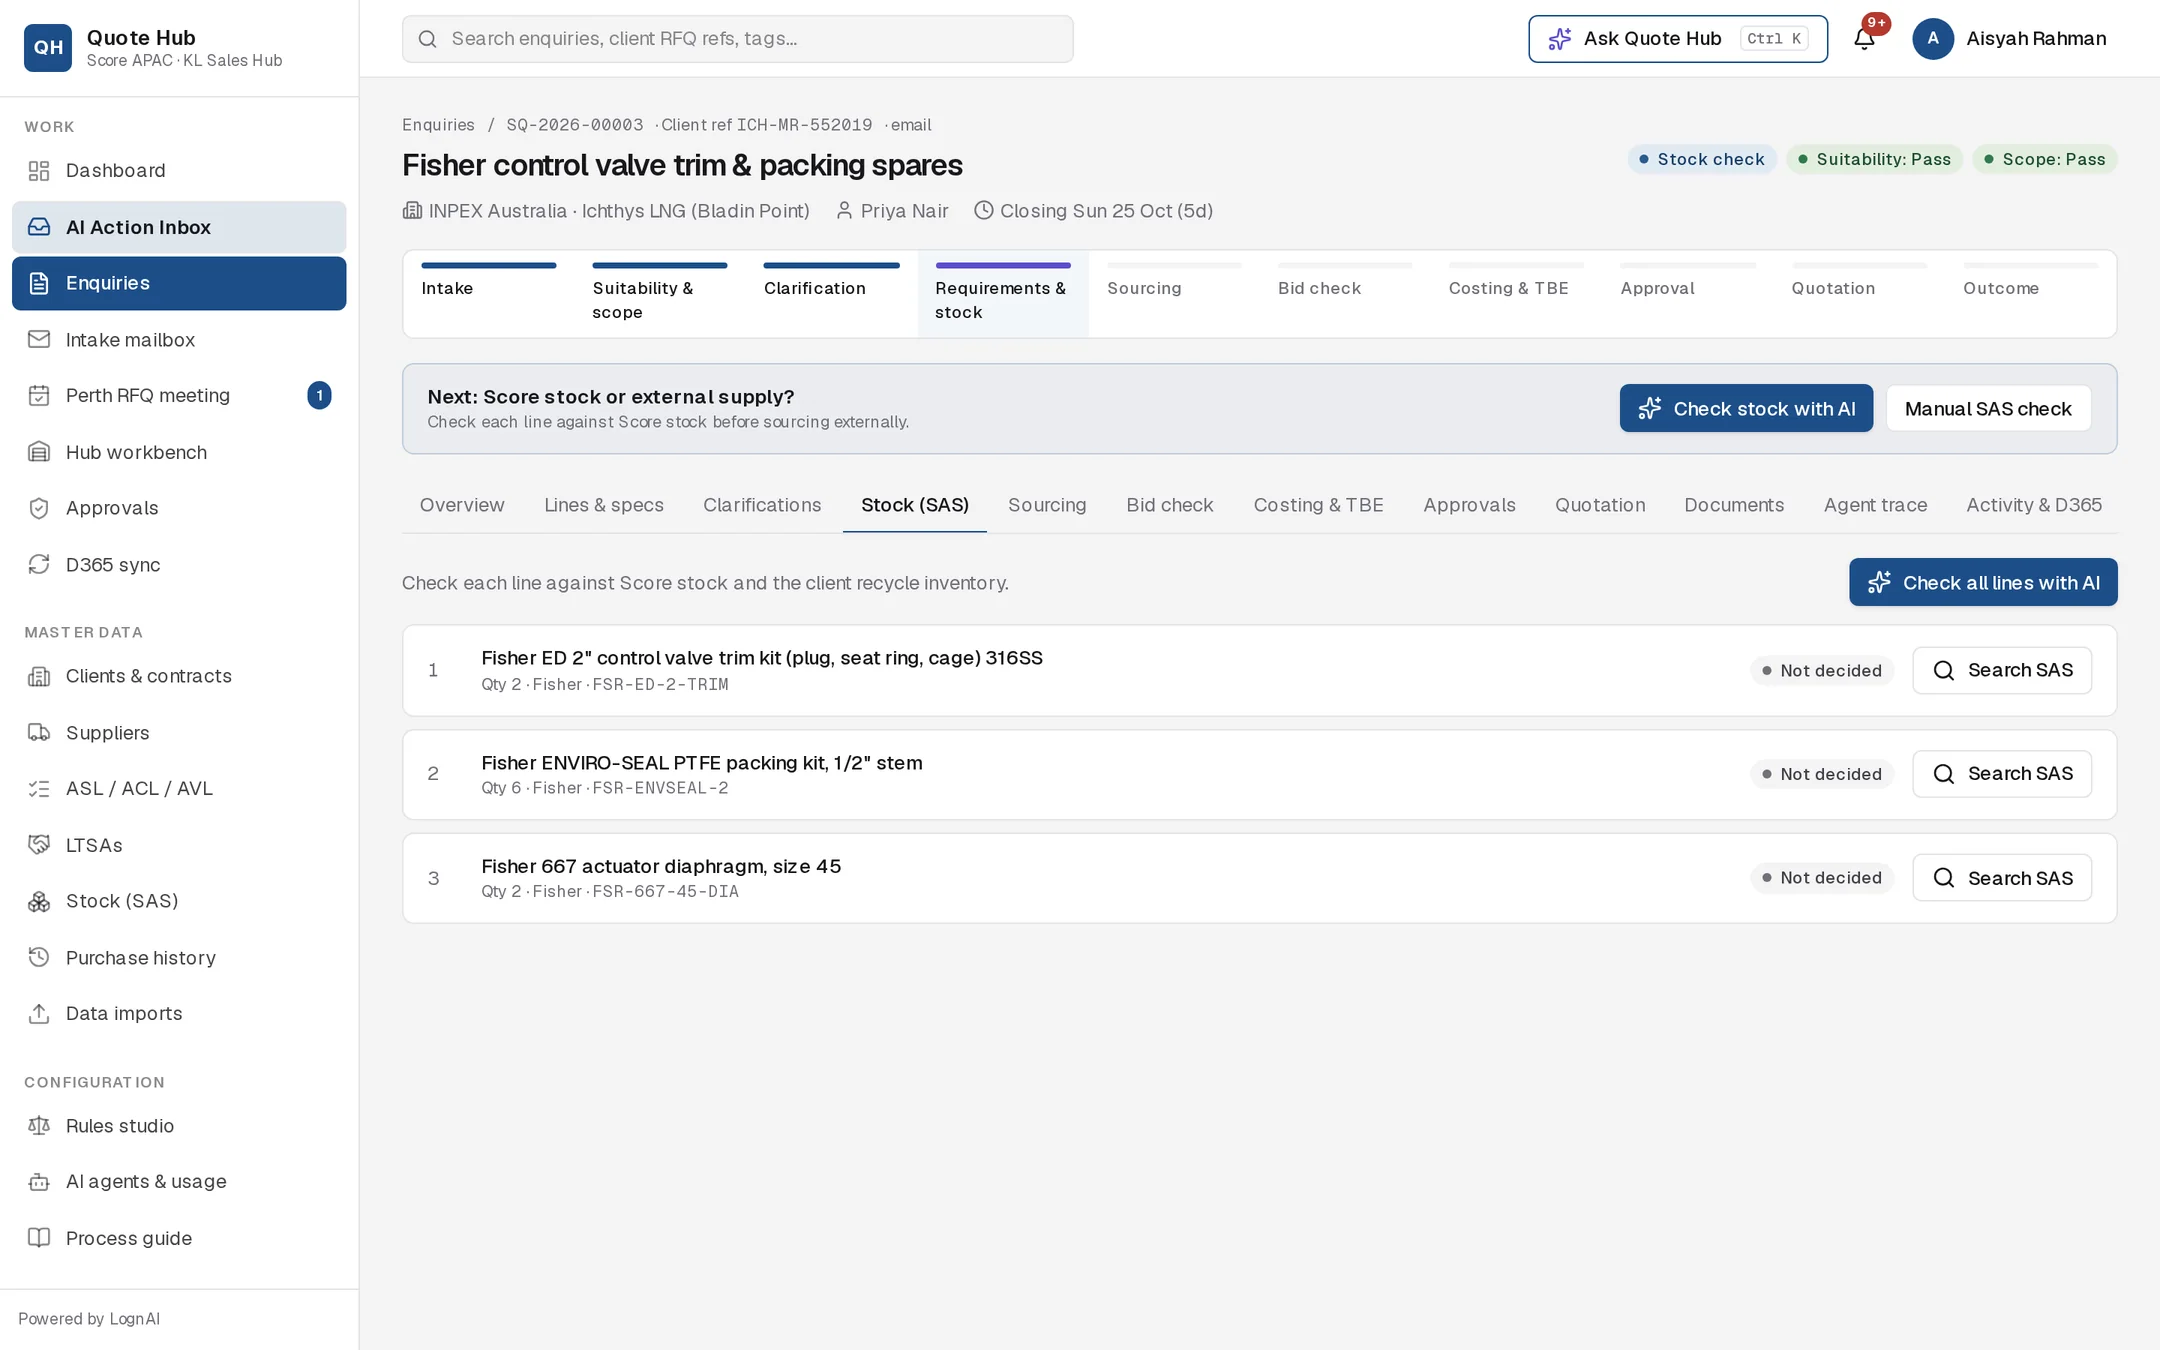
Task: Click the QH Quote Hub logo
Action: [x=48, y=48]
